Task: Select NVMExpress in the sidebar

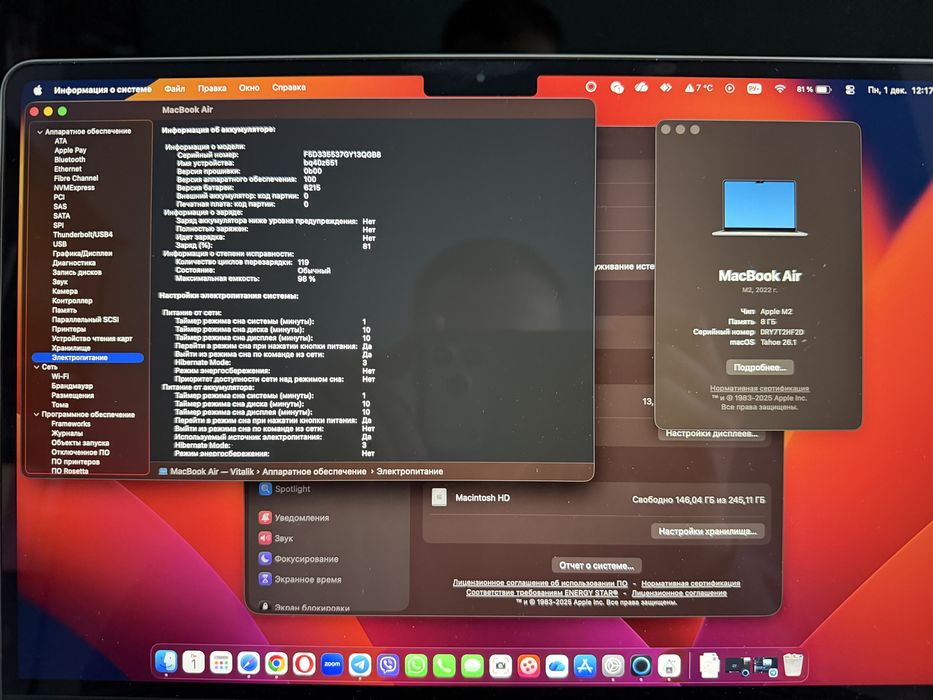Action: tap(74, 188)
